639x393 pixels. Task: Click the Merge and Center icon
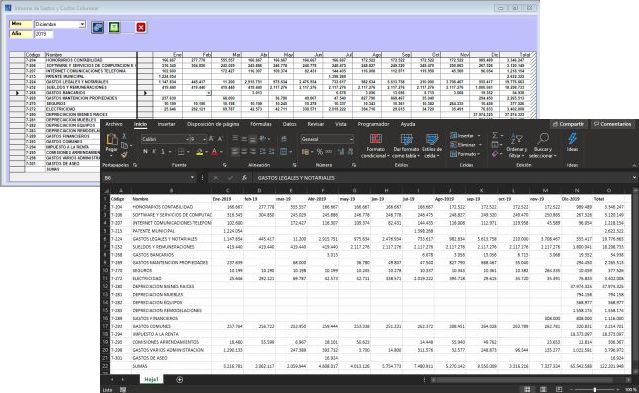click(284, 152)
